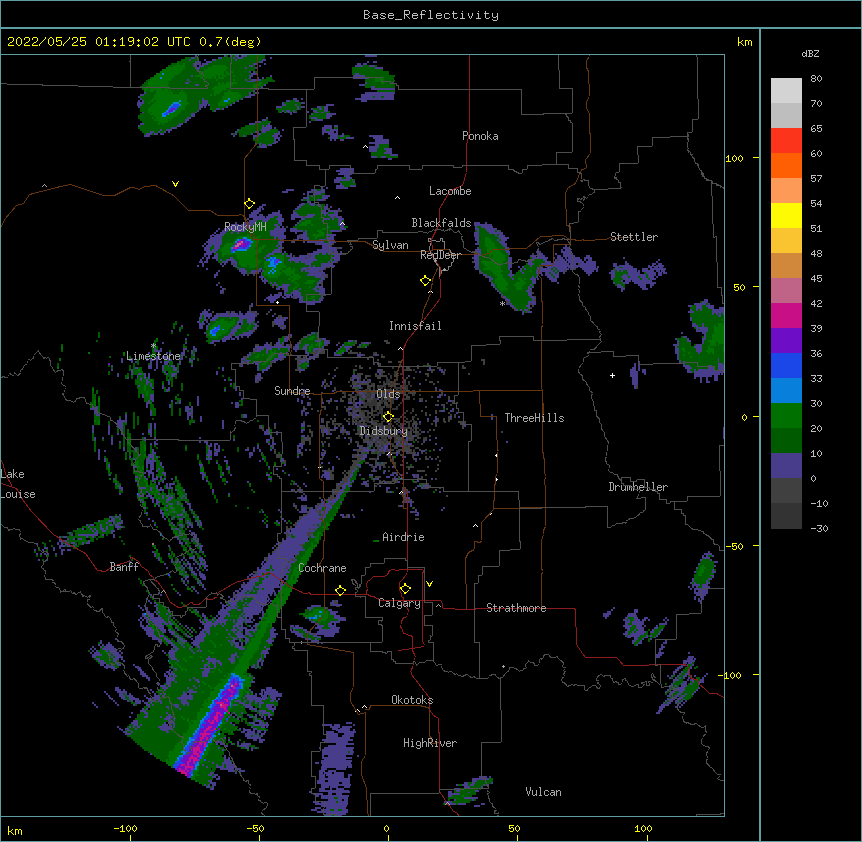Click the -50 km tick on right axis

(734, 546)
